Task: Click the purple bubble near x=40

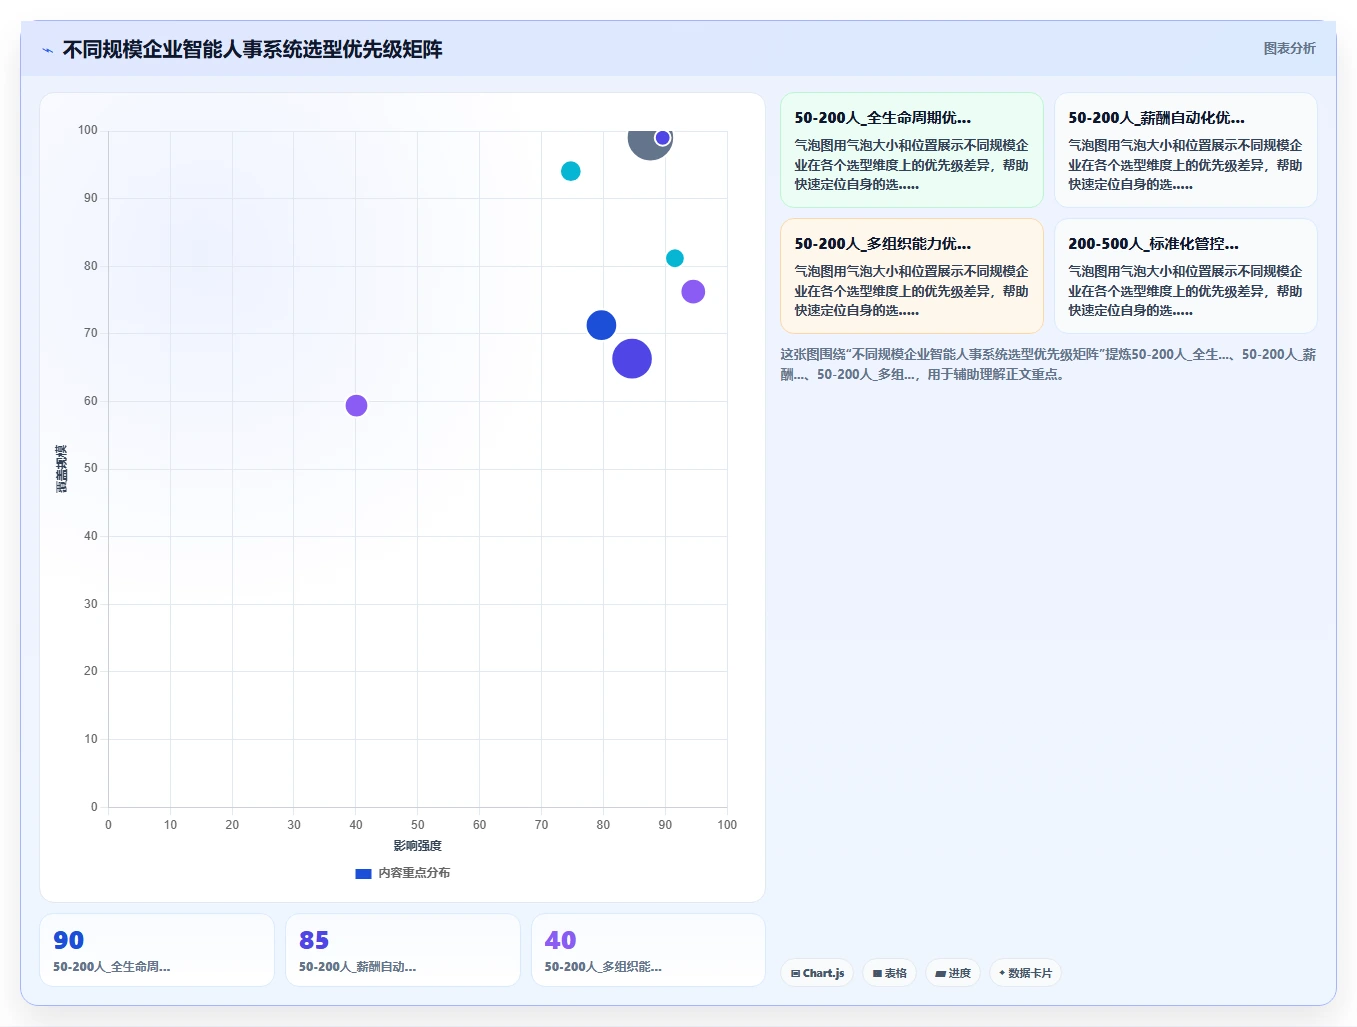Action: (356, 405)
